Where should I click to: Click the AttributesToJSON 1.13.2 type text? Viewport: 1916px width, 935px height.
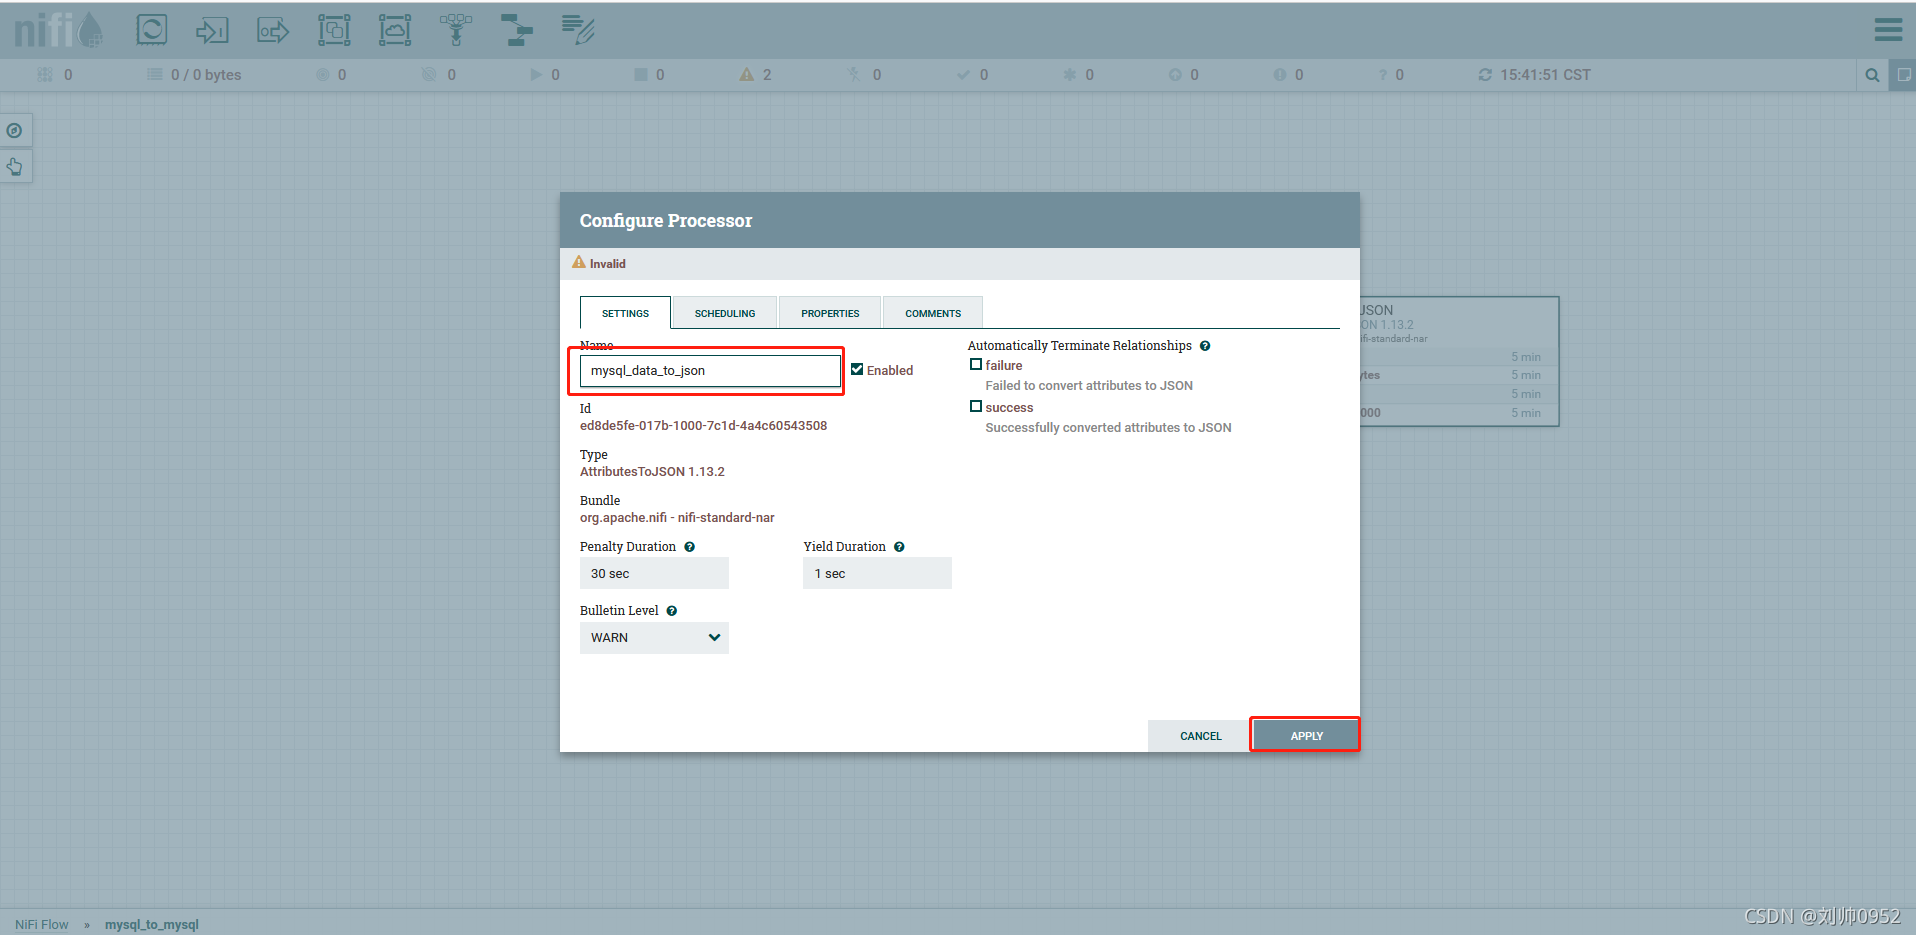click(x=652, y=472)
